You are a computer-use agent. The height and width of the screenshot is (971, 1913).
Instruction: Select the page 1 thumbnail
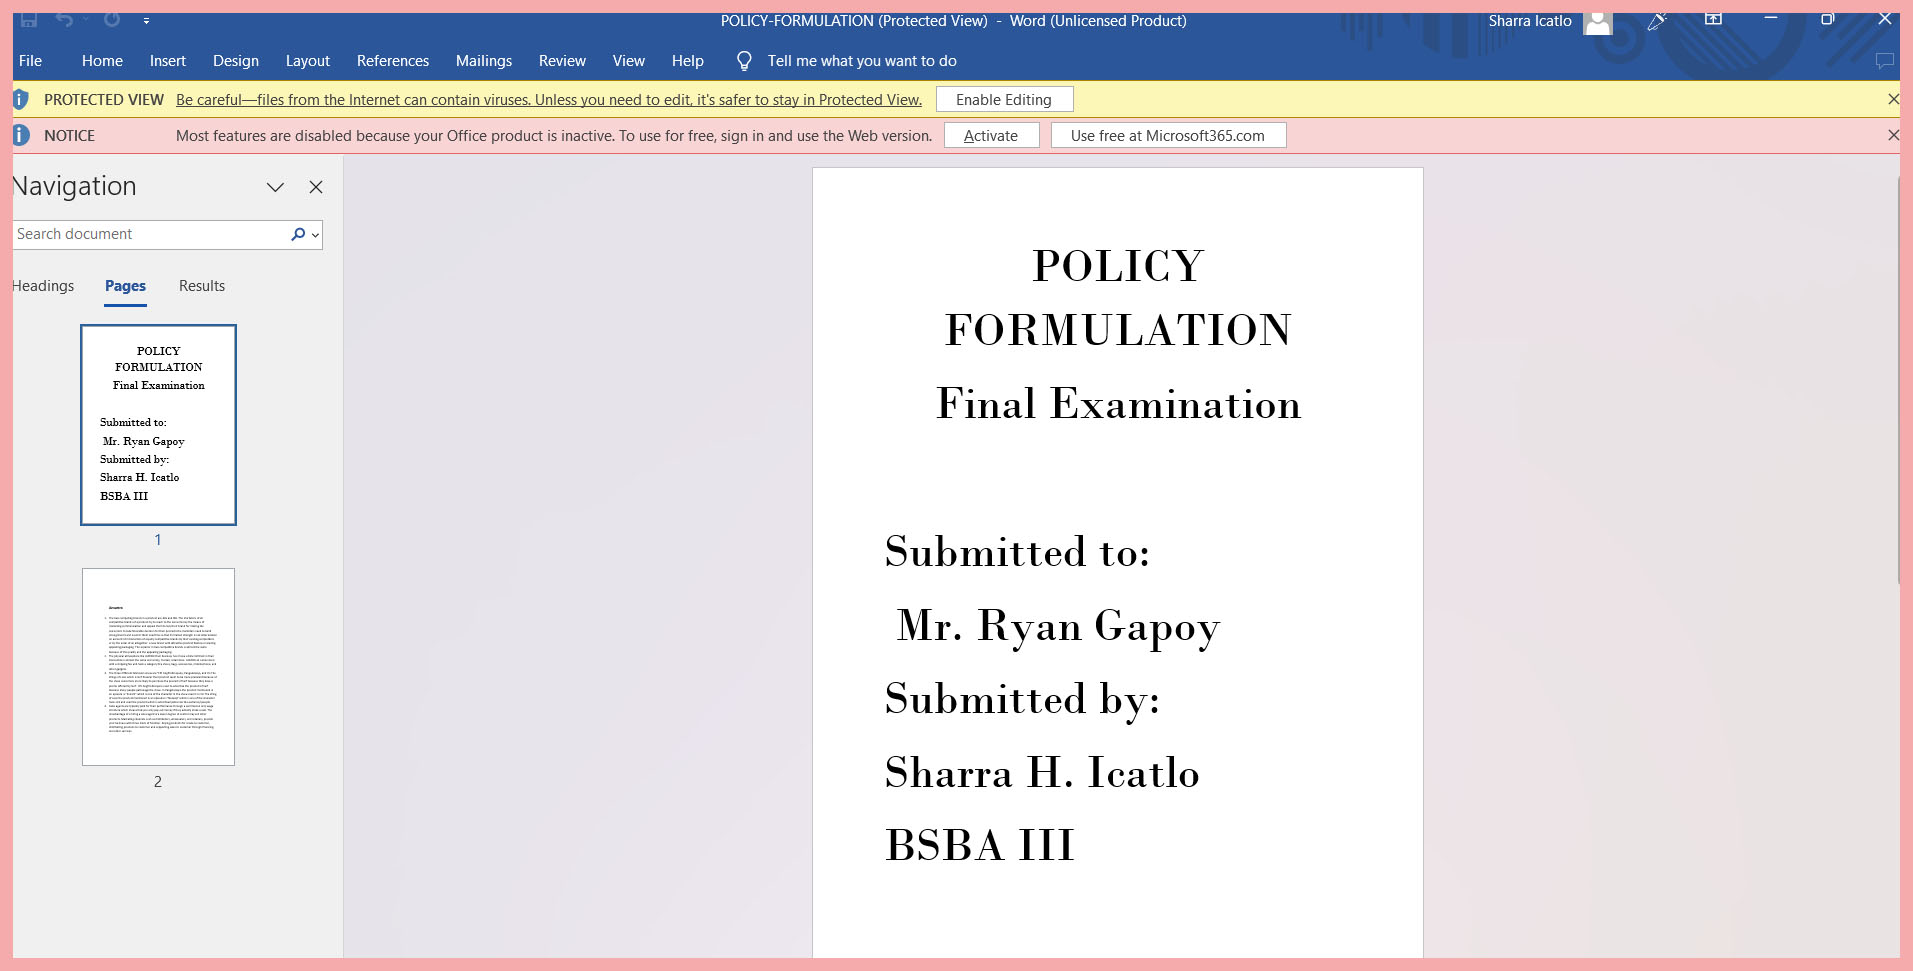pyautogui.click(x=159, y=425)
